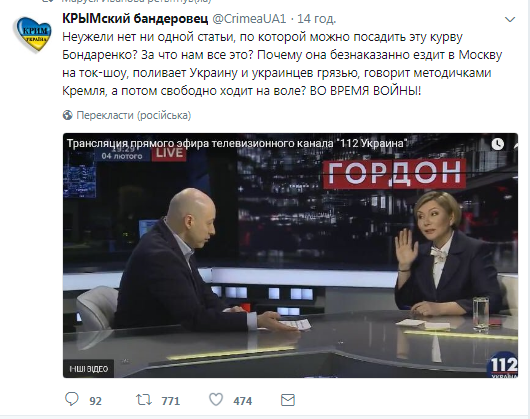Screen dimensions: 530x419
Task: Click the video title 112 Украина
Action: pyautogui.click(x=237, y=143)
